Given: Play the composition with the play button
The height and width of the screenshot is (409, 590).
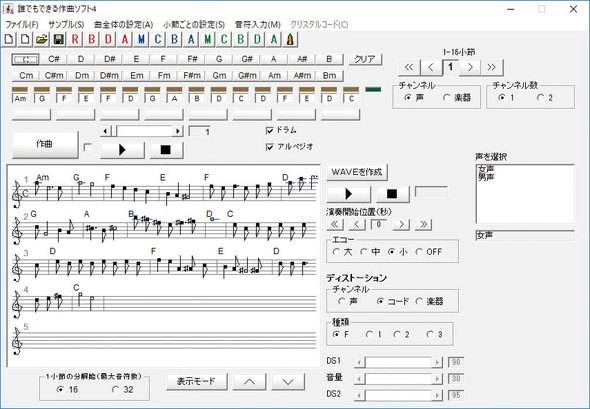Looking at the screenshot, I should pos(122,150).
